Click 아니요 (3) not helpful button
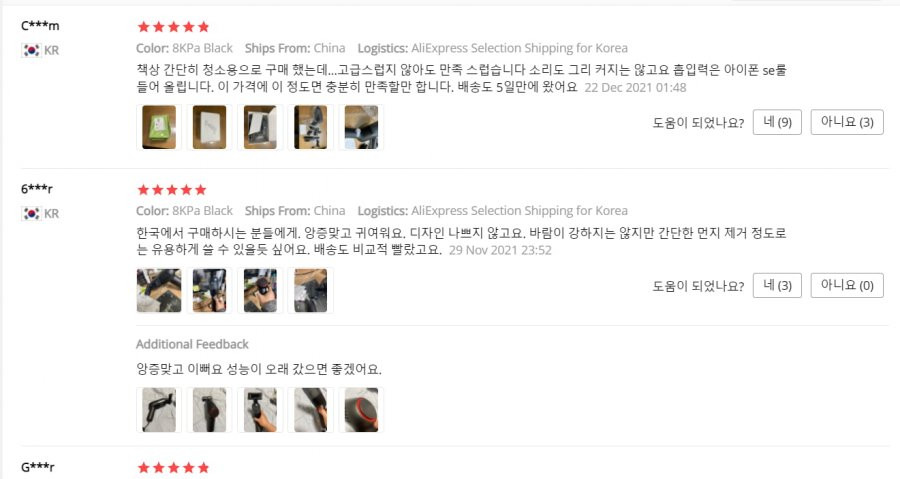This screenshot has width=900, height=479. [x=847, y=122]
